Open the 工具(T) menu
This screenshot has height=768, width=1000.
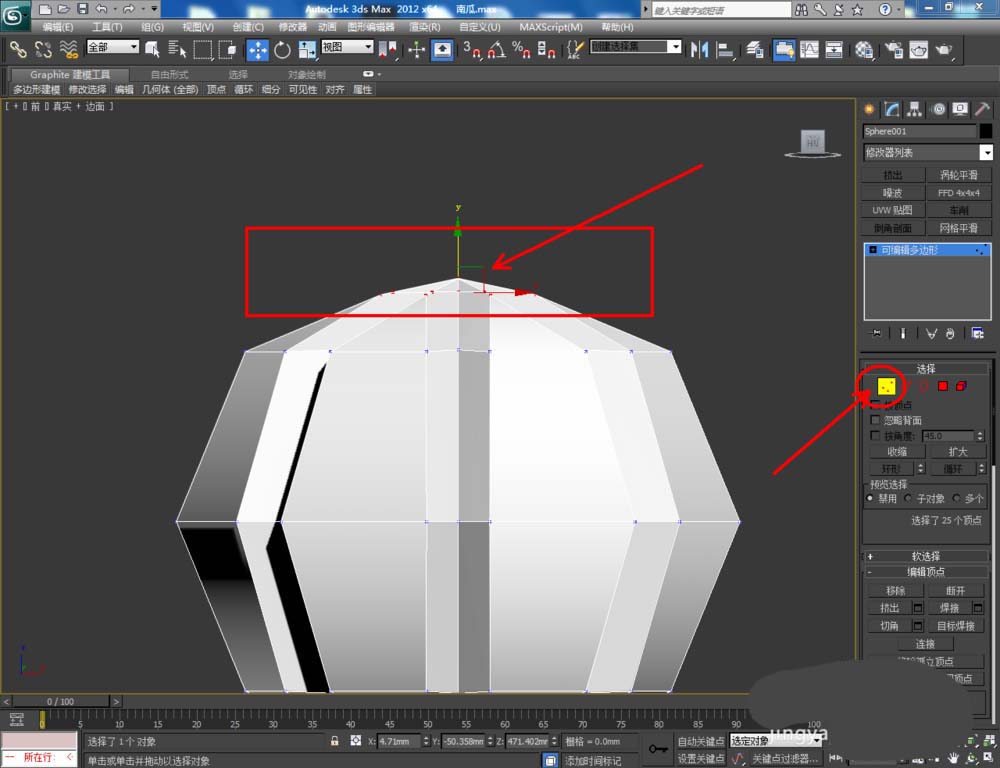107,27
